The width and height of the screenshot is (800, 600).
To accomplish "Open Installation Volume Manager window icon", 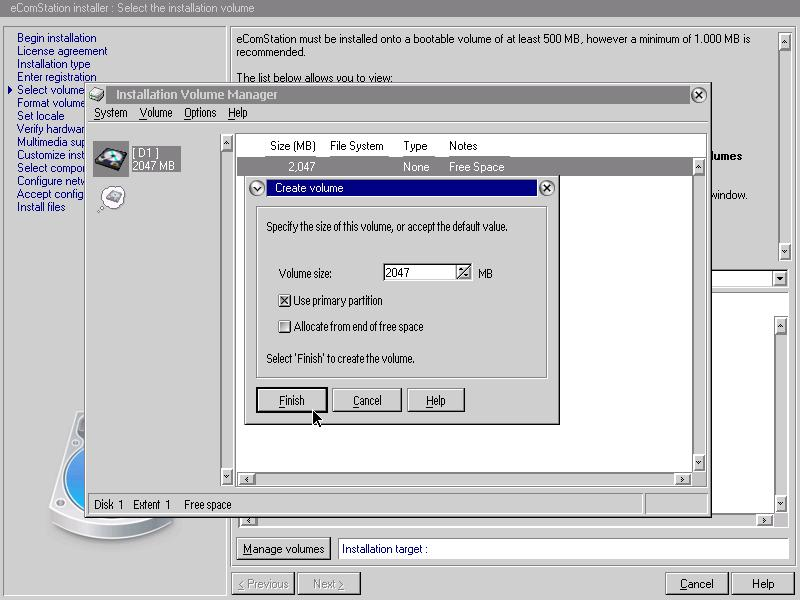I will 96,94.
